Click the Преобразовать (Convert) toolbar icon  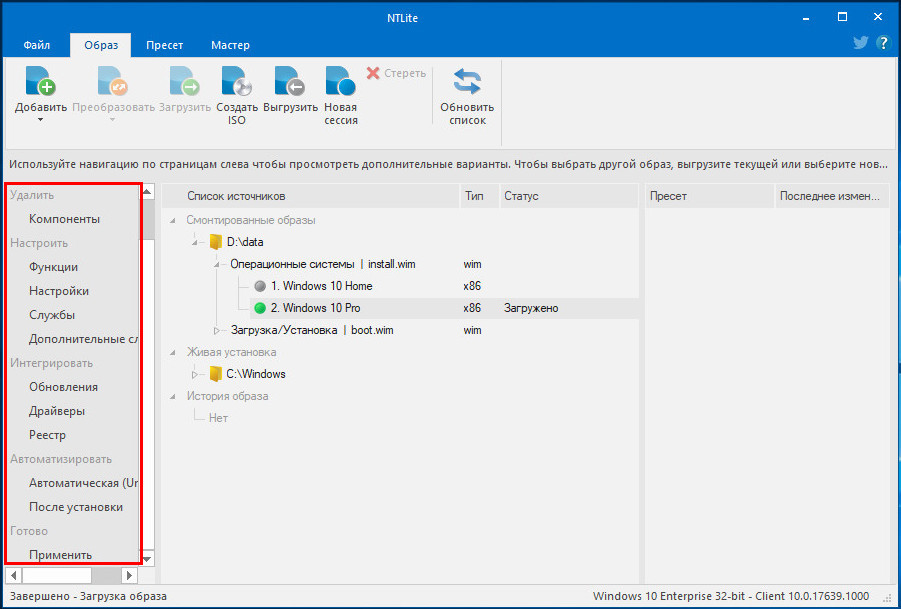(x=113, y=81)
